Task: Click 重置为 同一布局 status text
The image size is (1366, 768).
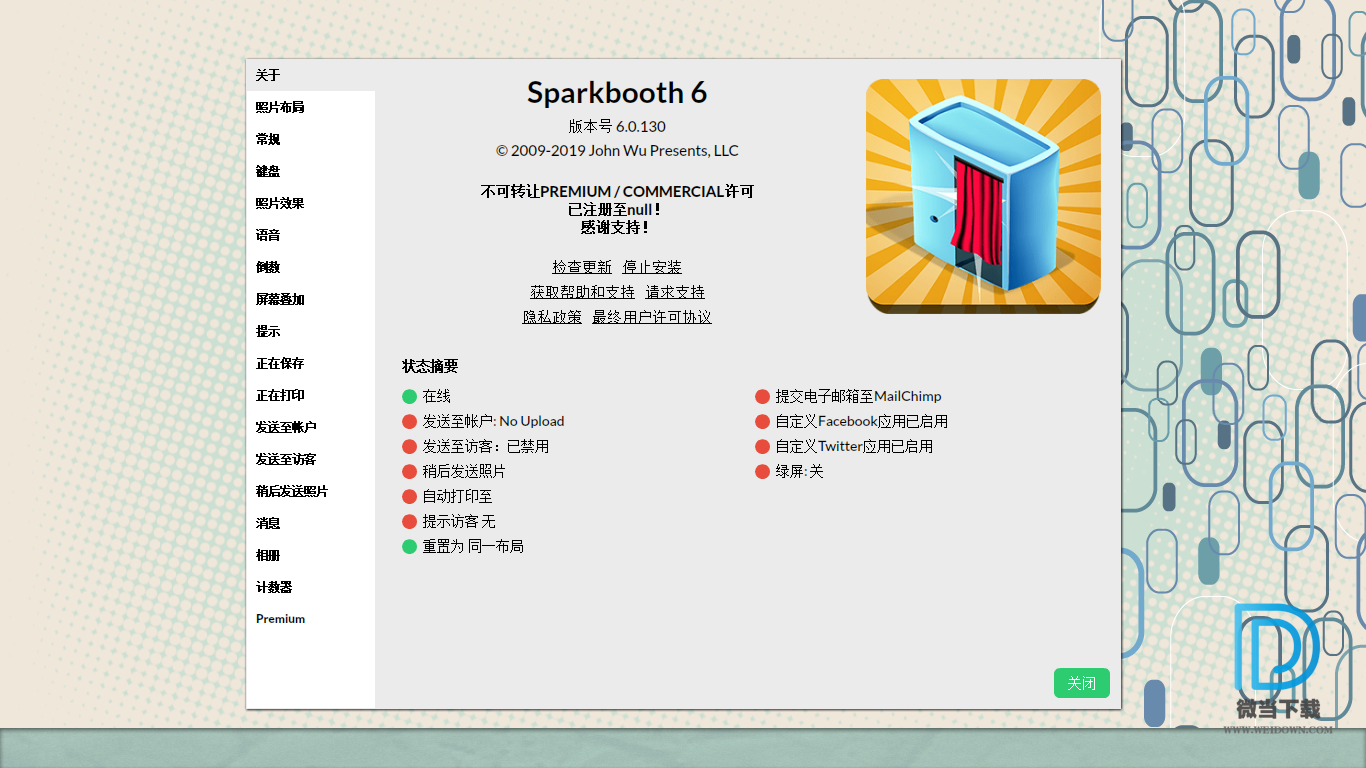Action: click(473, 547)
